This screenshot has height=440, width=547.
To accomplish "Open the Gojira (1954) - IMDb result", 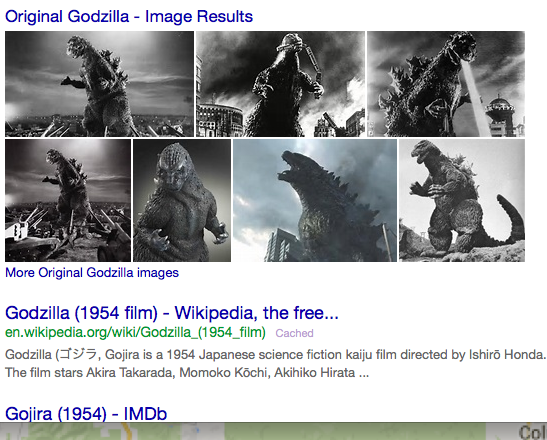I will pyautogui.click(x=86, y=414).
